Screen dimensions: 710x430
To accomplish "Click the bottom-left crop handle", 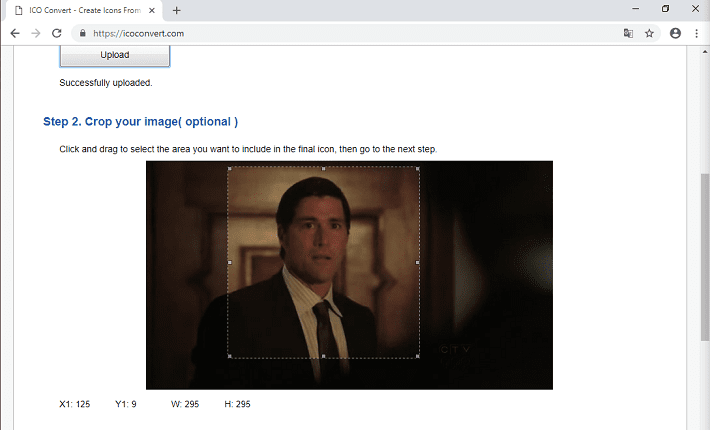I will (230, 356).
